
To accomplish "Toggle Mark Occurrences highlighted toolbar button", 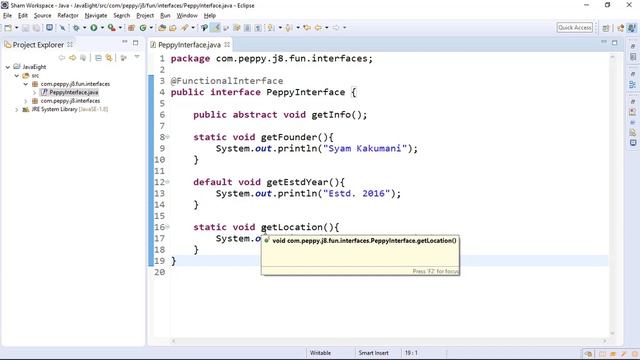I will [216, 28].
